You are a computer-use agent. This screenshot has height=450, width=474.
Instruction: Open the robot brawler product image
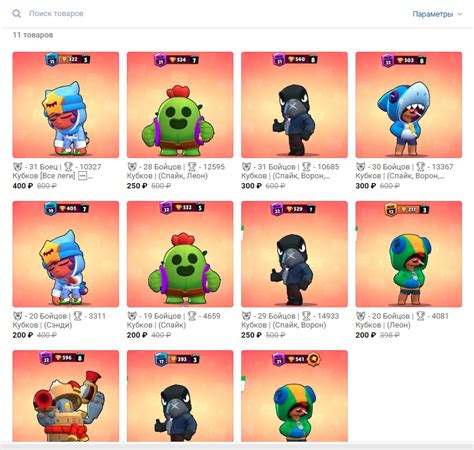tap(66, 396)
